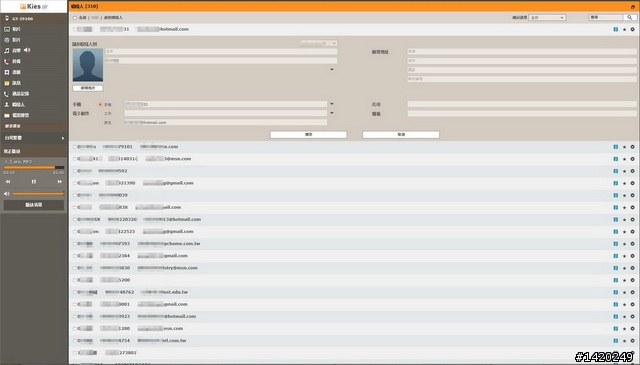Click round gear icon on the 4754 row

click(632, 341)
